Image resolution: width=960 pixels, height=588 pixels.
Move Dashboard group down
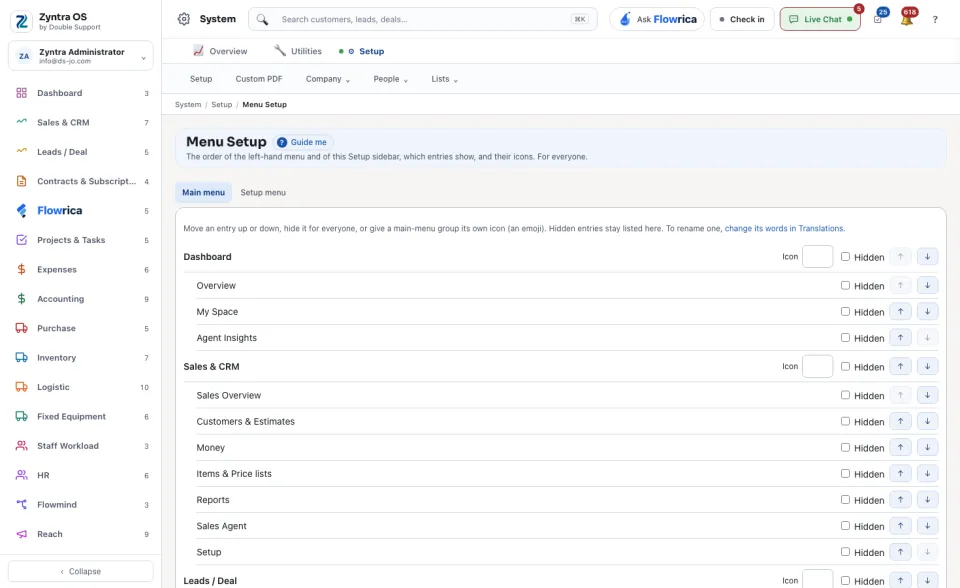click(x=928, y=257)
